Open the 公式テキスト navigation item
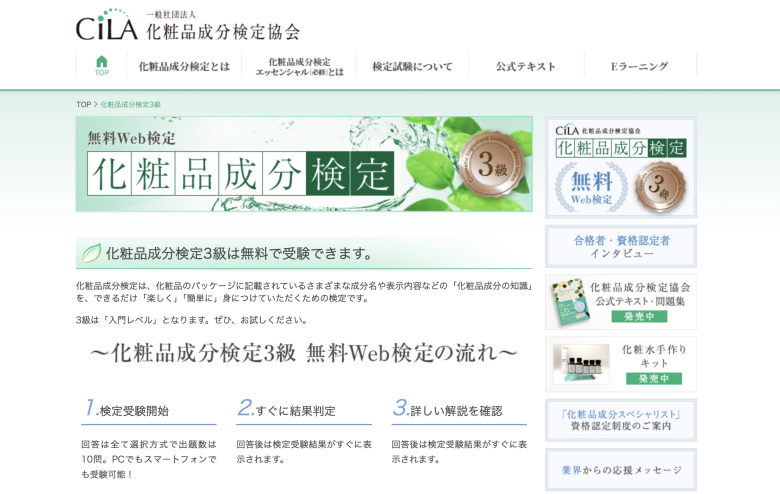 tap(525, 67)
